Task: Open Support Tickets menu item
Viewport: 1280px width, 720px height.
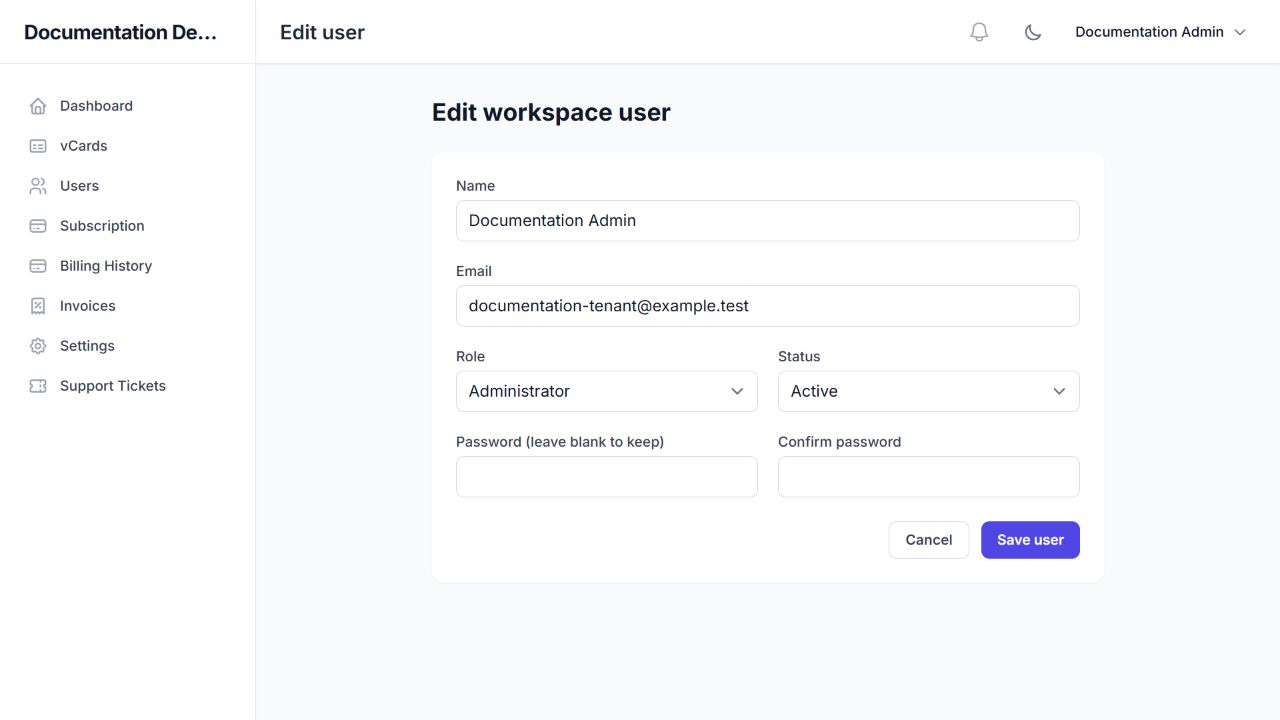Action: click(x=128, y=386)
